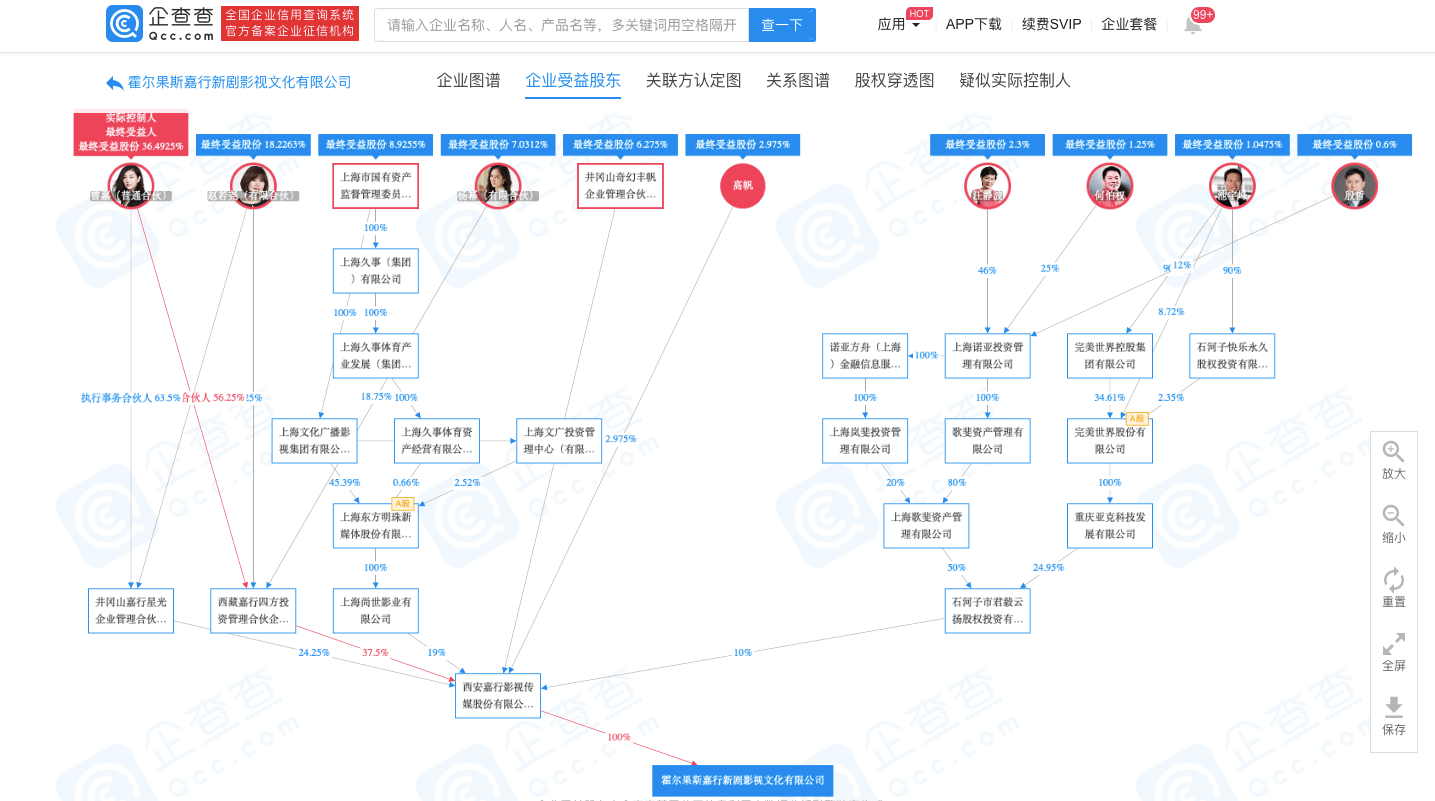1435x801 pixels.
Task: Click the 完美世界控股集团有限公司 node
Action: [1110, 356]
